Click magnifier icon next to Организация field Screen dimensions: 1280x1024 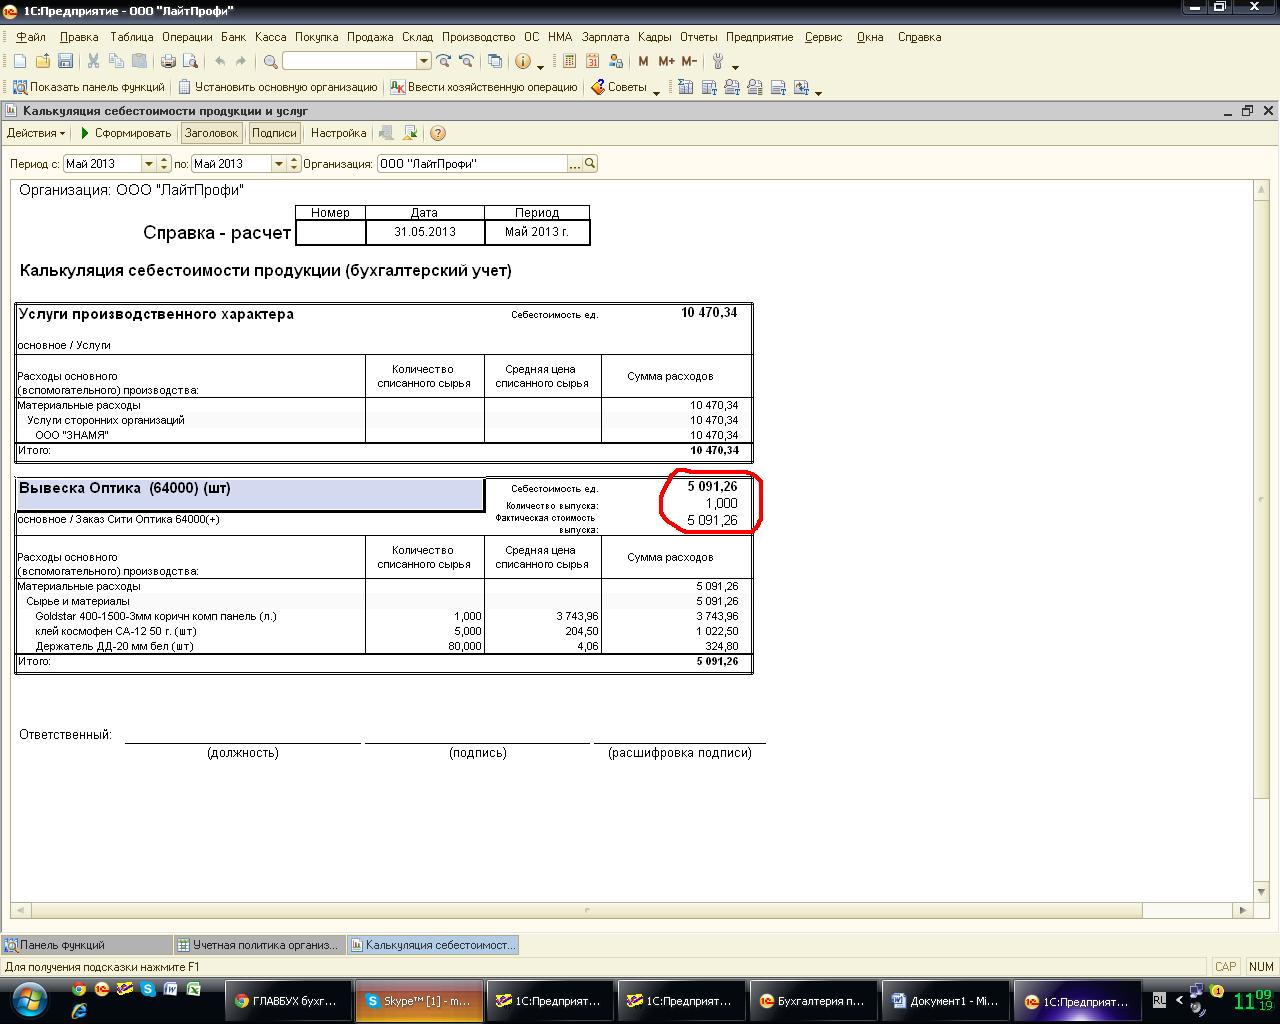590,164
